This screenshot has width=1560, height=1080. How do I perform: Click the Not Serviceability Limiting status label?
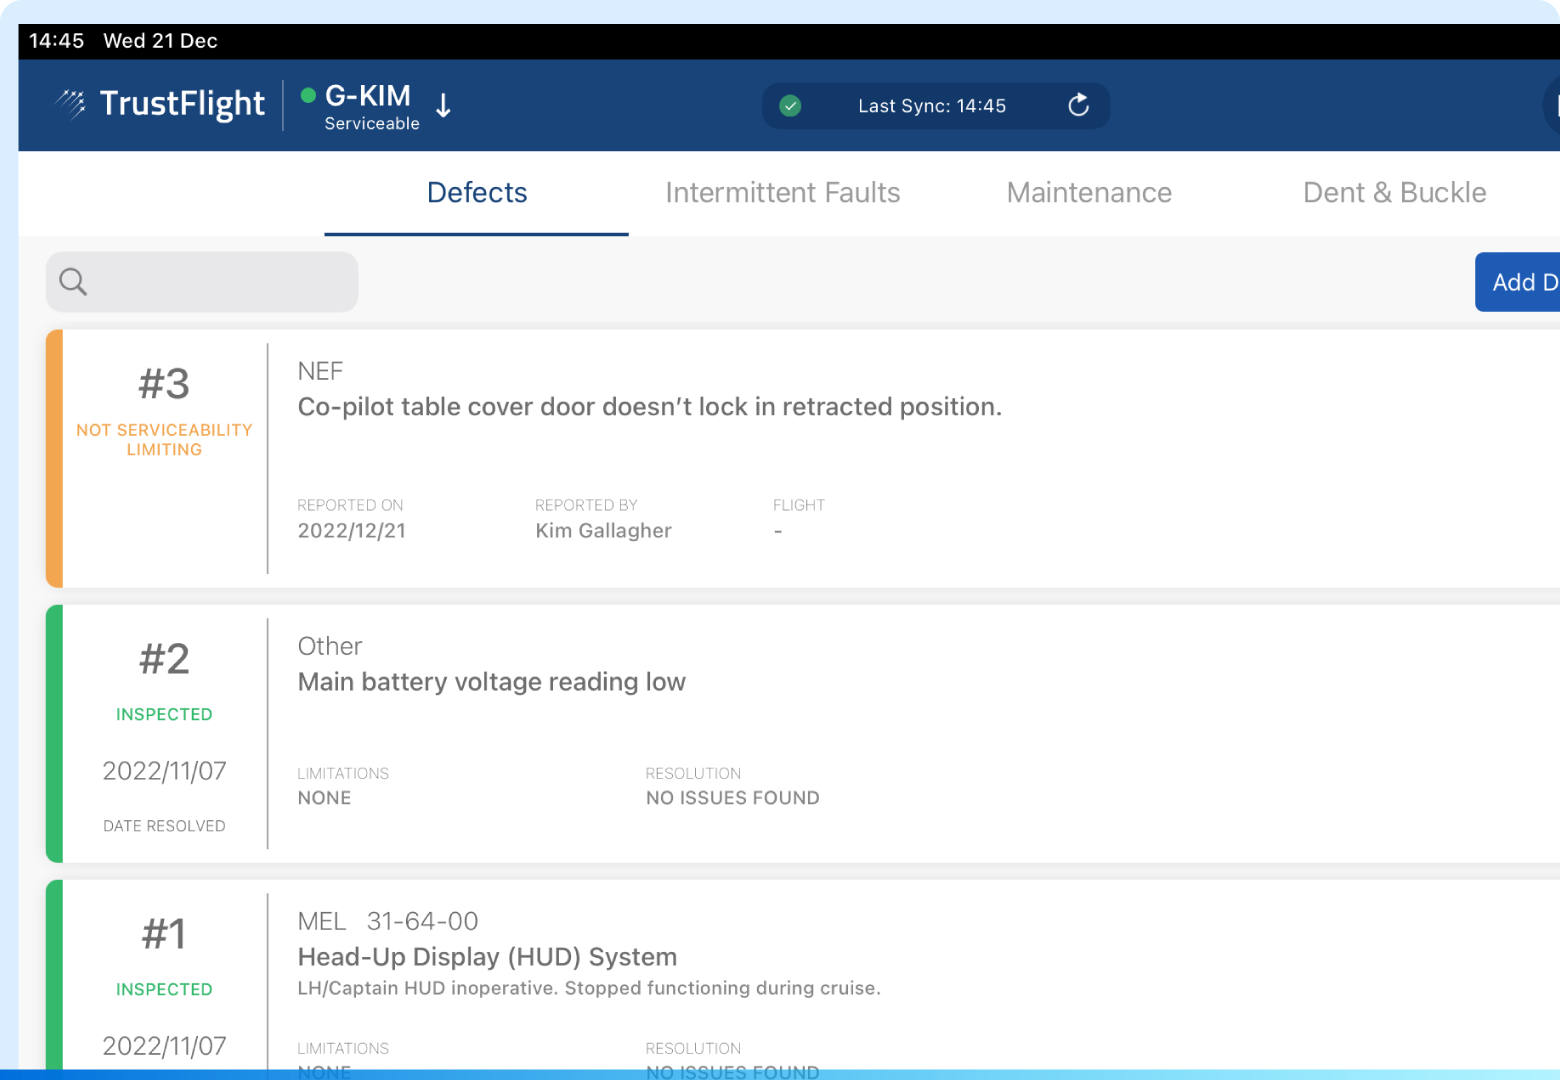164,440
